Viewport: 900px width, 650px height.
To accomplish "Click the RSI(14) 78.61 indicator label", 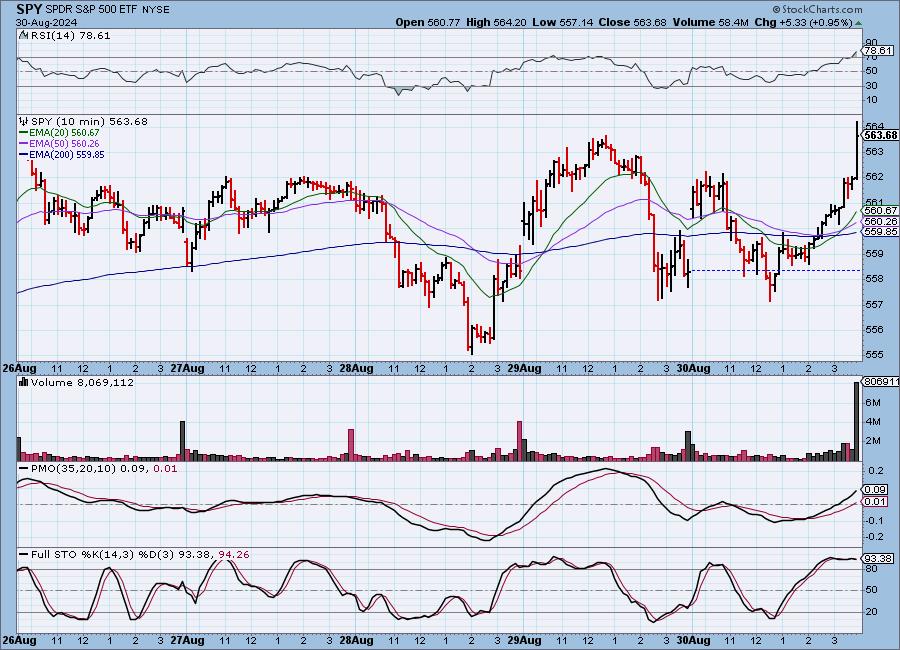I will pos(71,35).
